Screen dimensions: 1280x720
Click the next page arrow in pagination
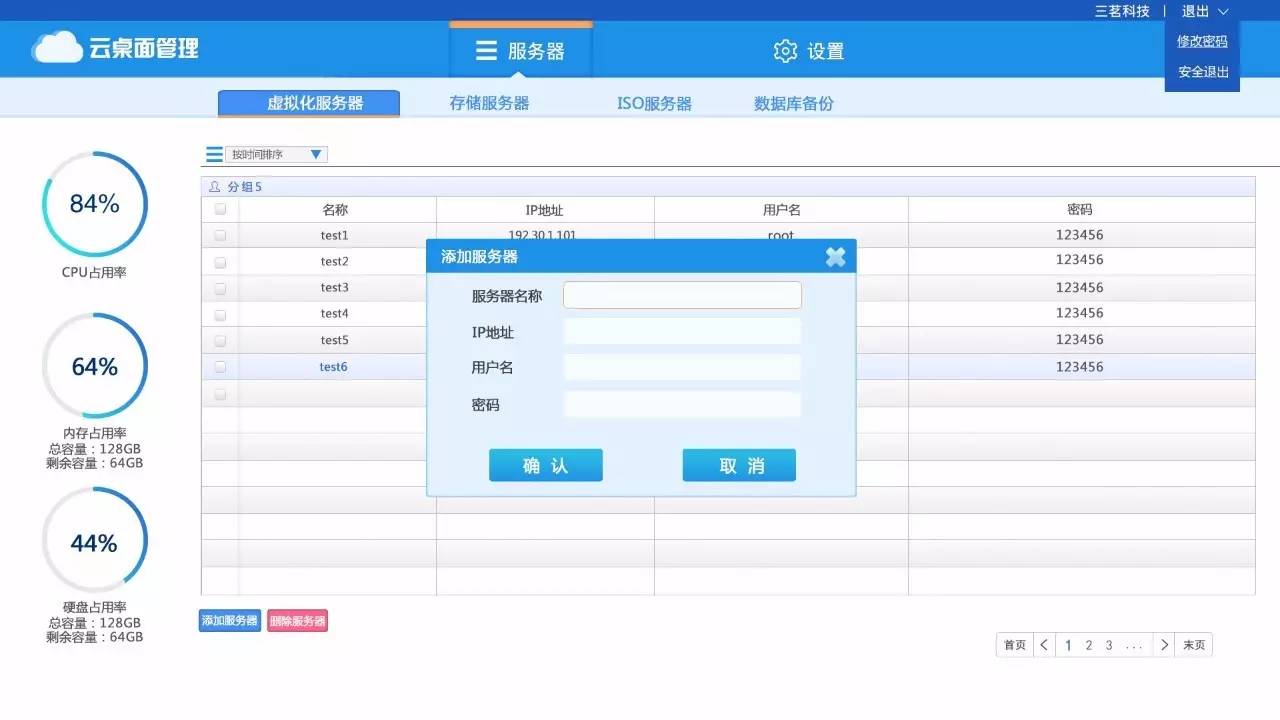(1164, 644)
